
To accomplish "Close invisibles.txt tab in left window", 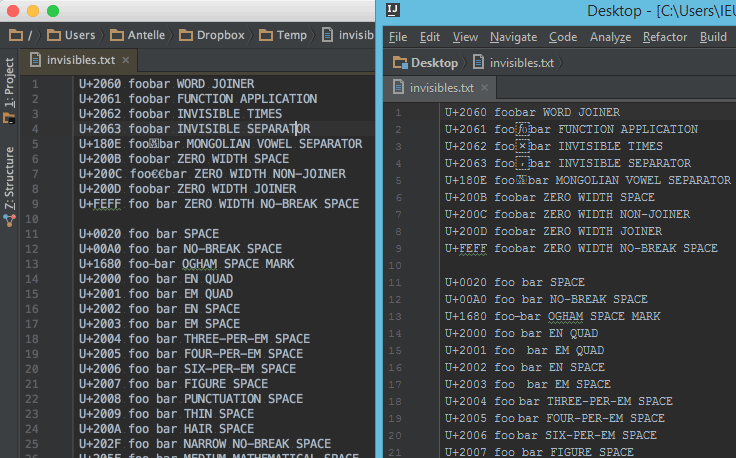I will click(x=126, y=60).
